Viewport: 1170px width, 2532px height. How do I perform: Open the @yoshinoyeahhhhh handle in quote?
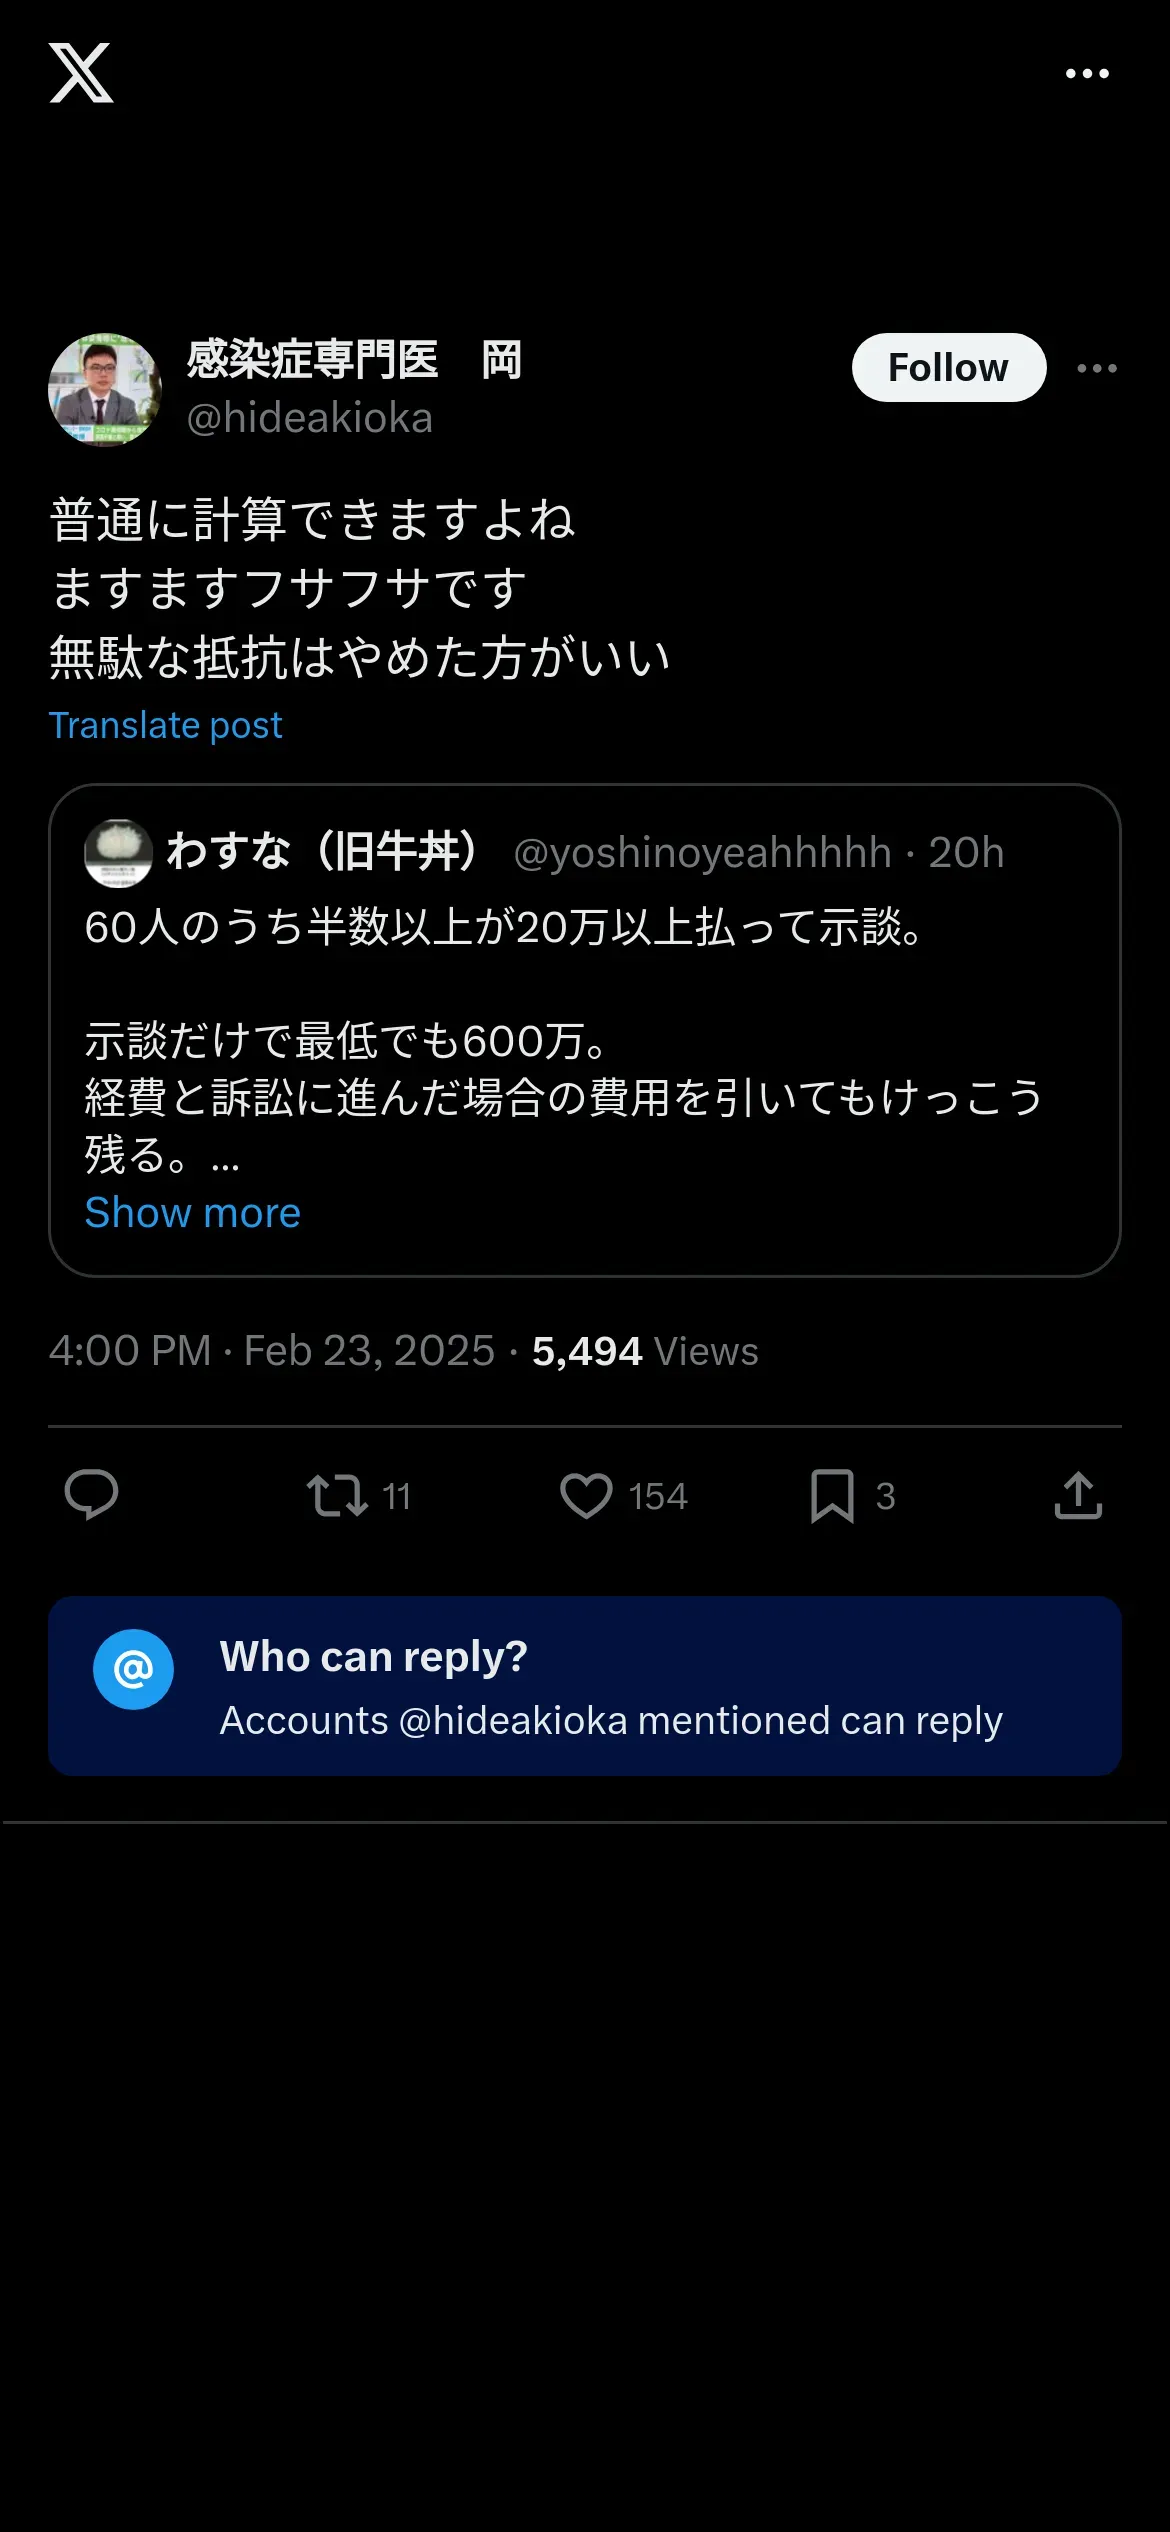[703, 853]
